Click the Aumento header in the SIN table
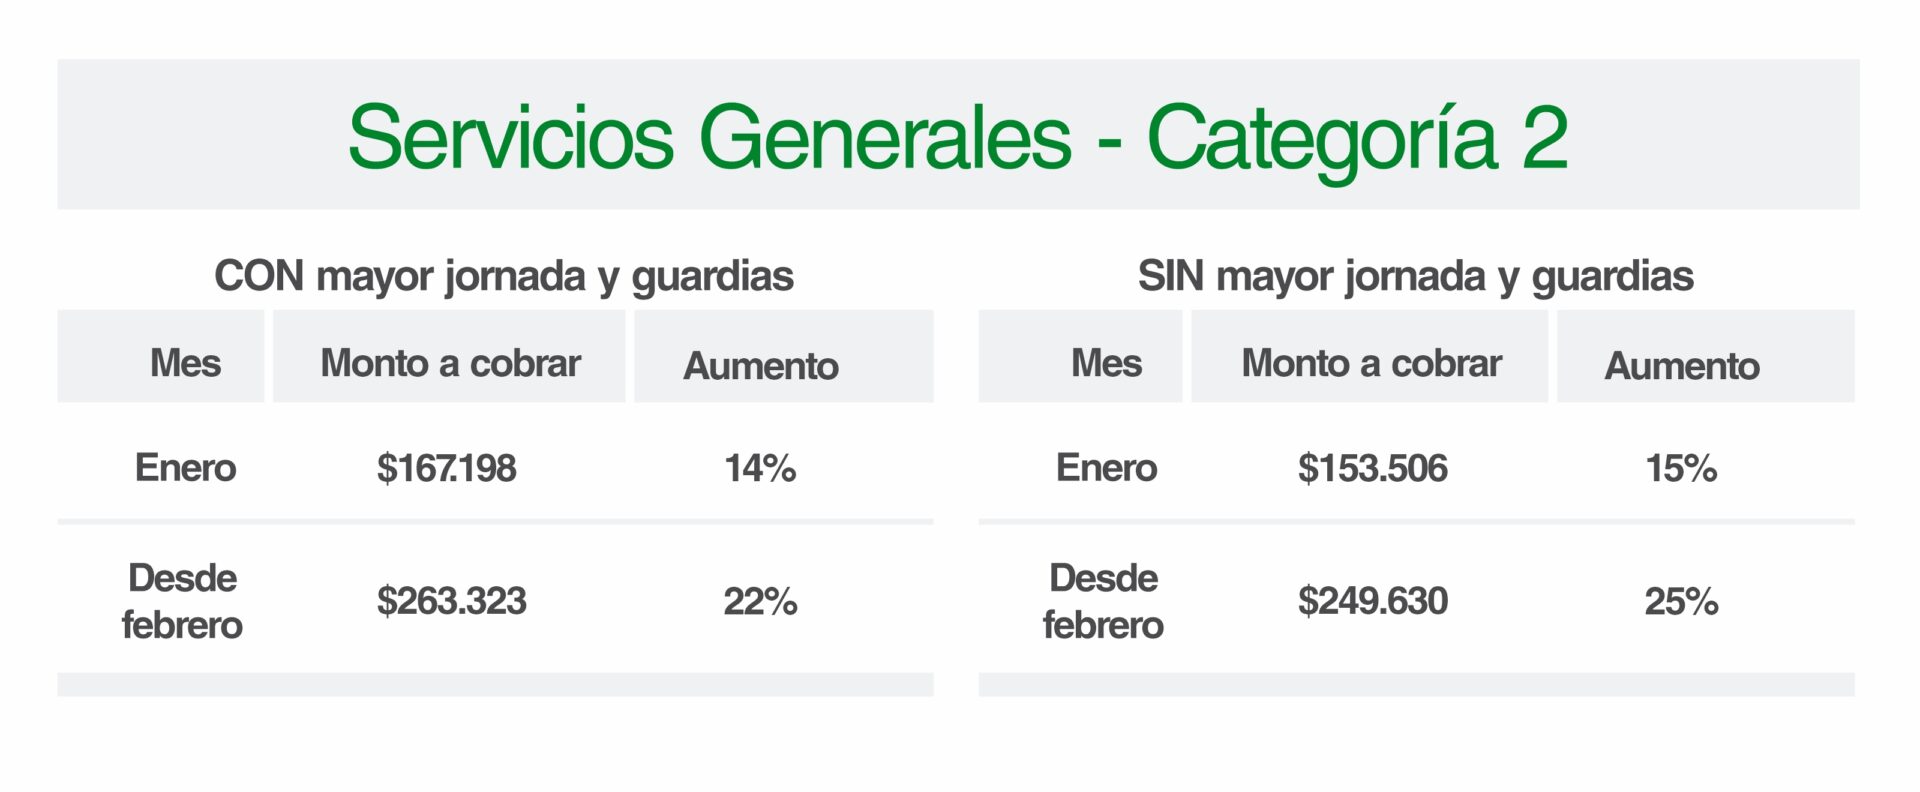This screenshot has width=1920, height=792. [1682, 366]
